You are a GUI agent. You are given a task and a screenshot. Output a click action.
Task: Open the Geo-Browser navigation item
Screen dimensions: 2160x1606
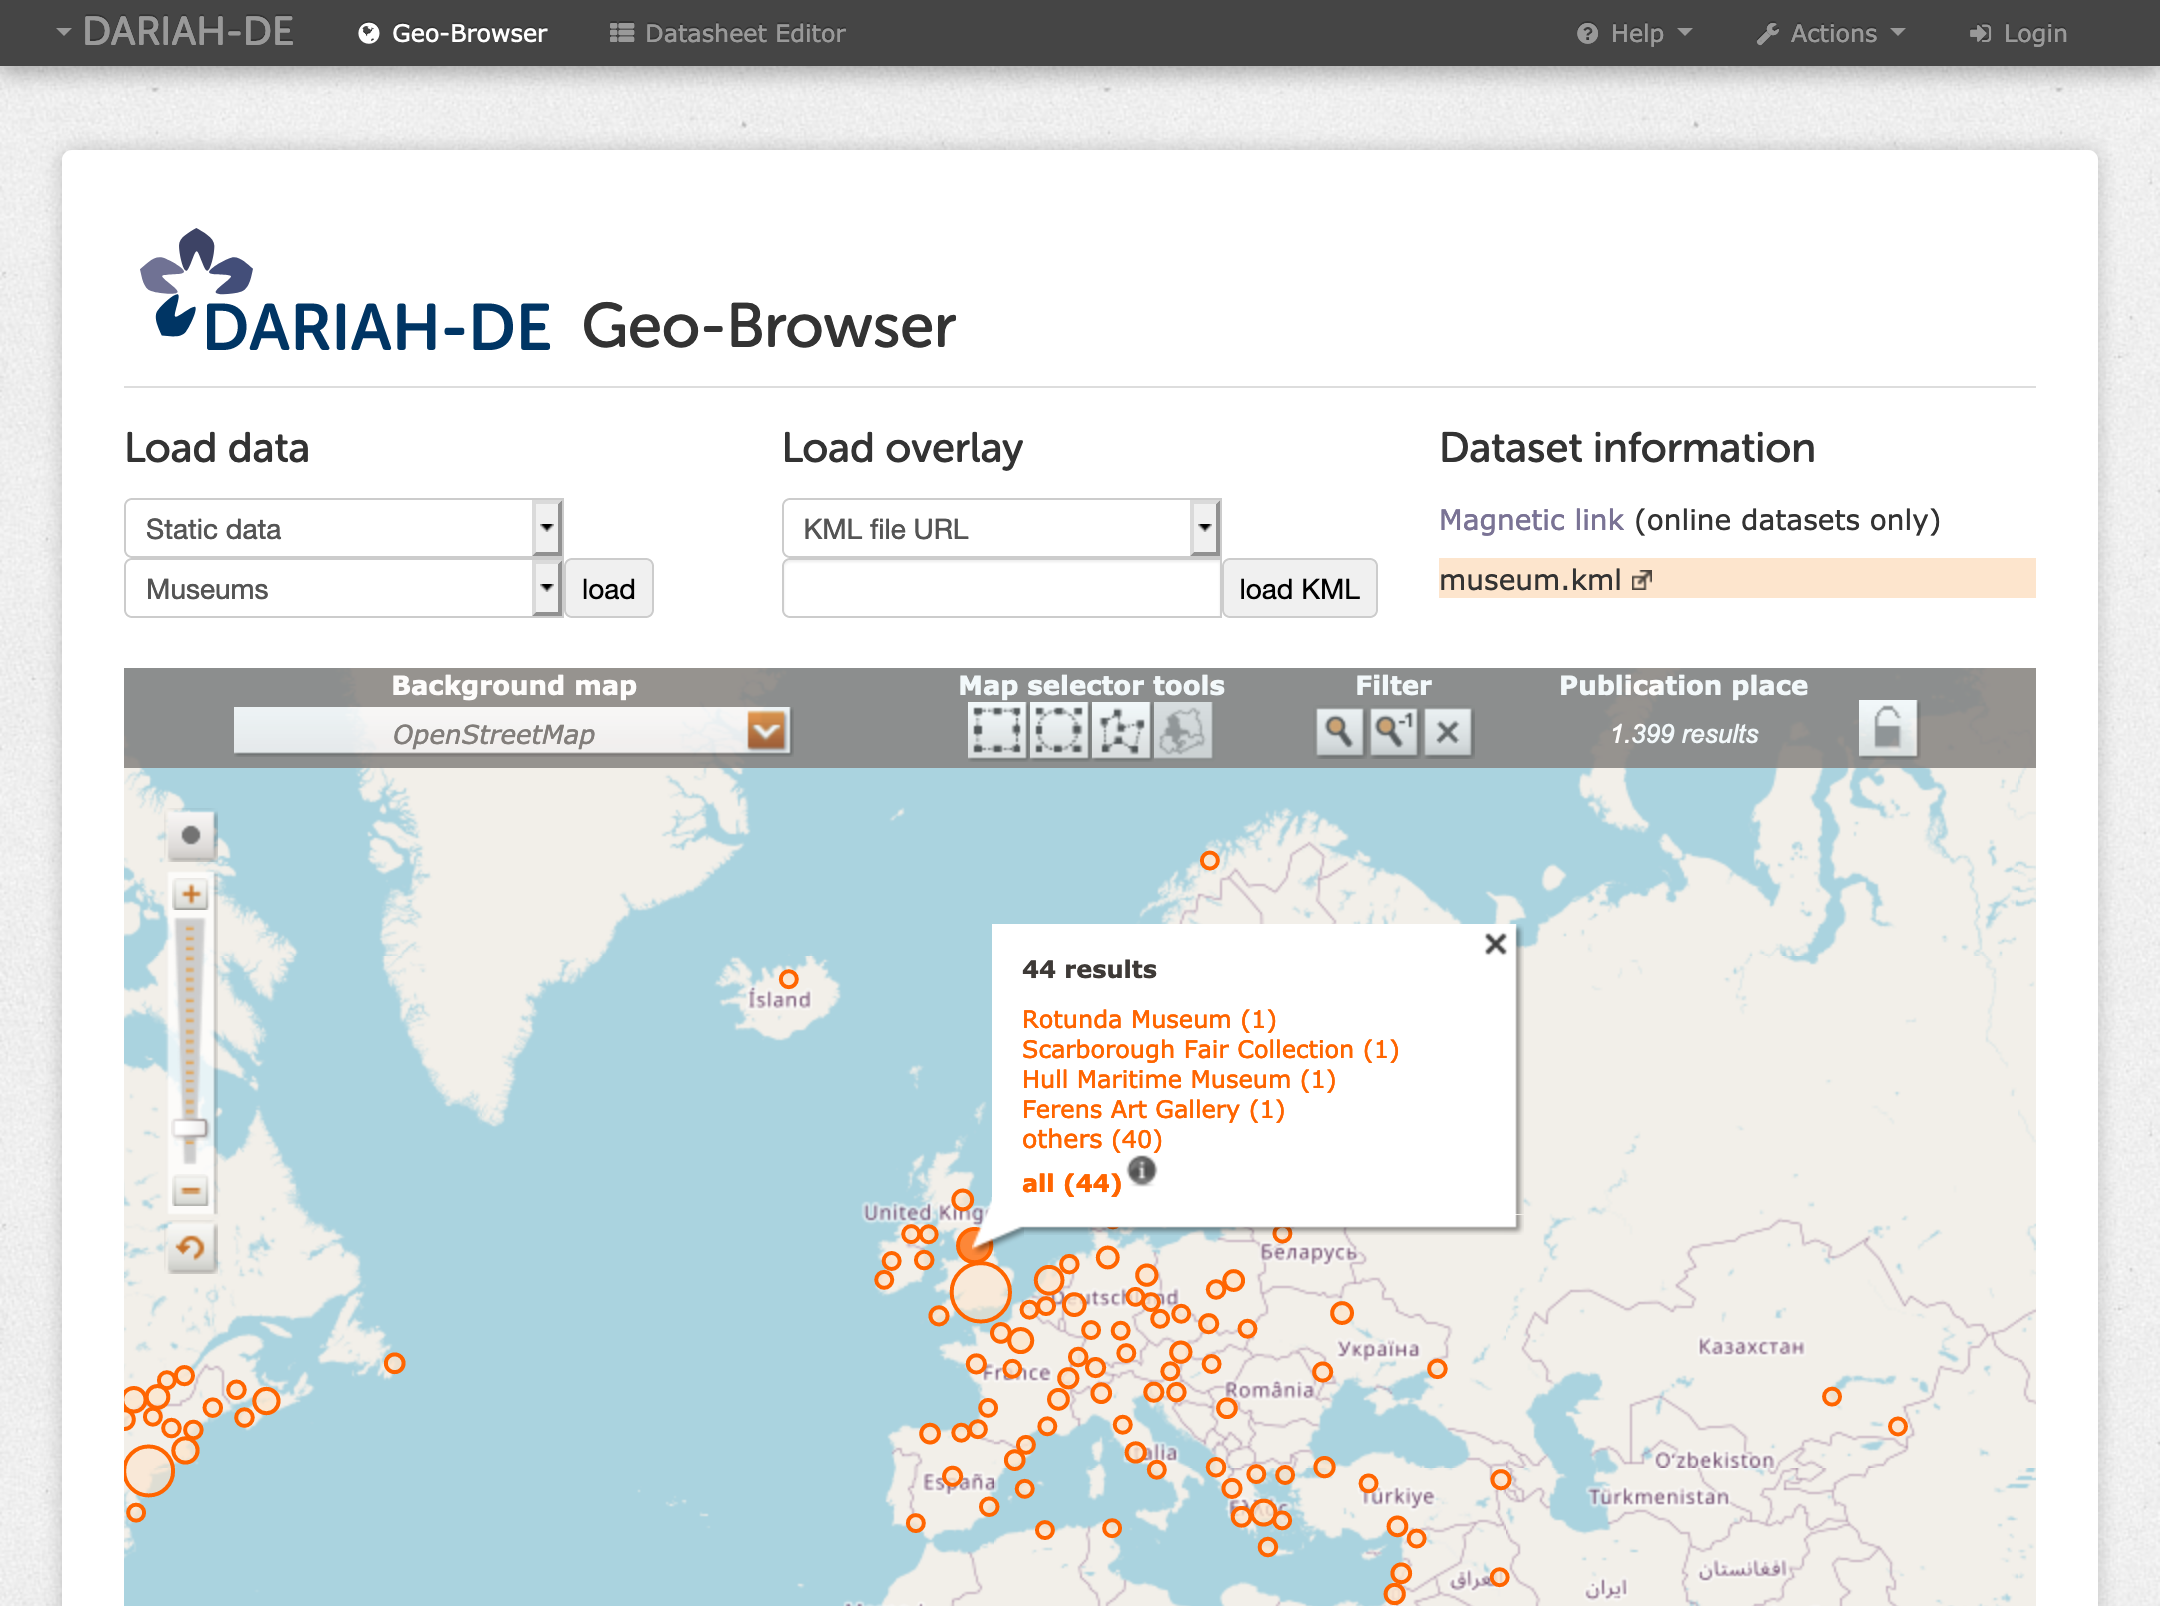click(x=453, y=33)
